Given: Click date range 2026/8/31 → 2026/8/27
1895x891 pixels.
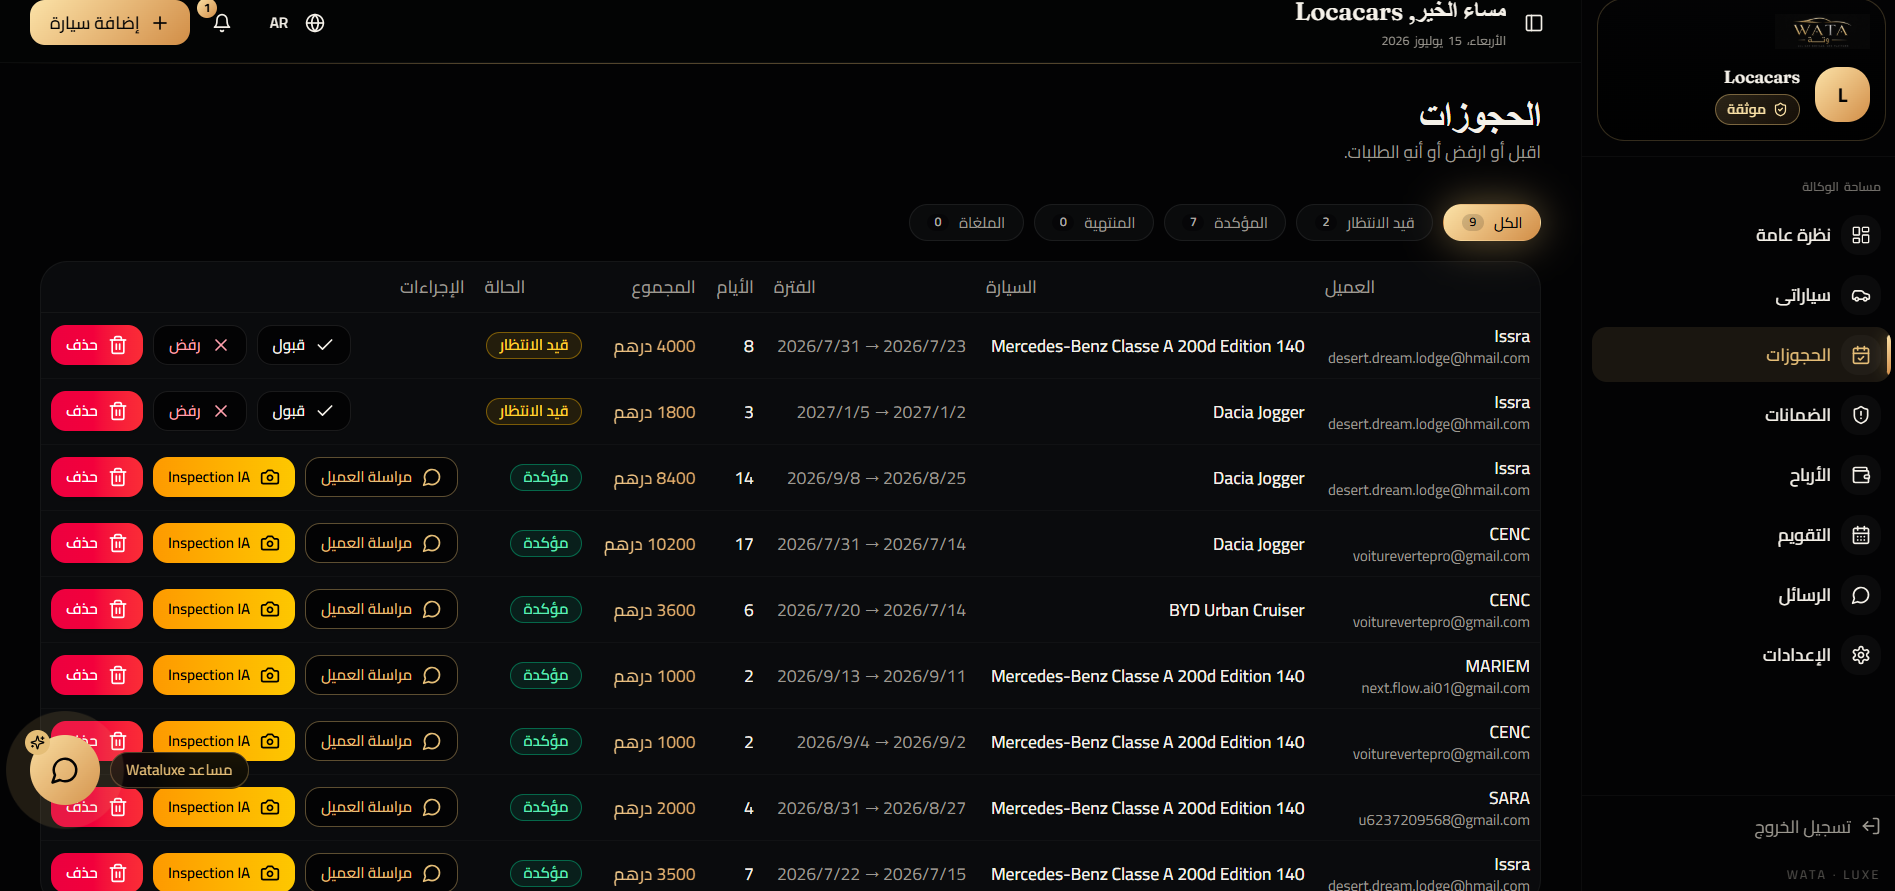Looking at the screenshot, I should pos(872,808).
